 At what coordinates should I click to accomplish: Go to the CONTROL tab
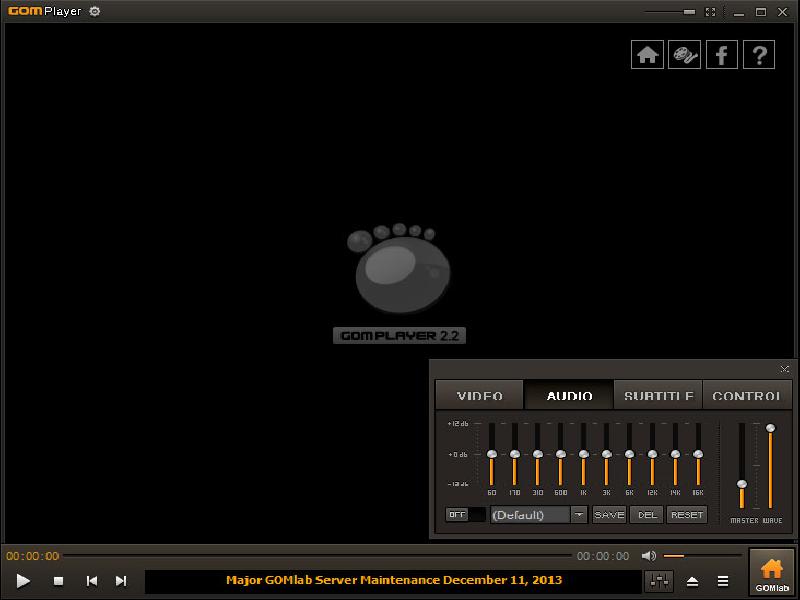(x=746, y=394)
